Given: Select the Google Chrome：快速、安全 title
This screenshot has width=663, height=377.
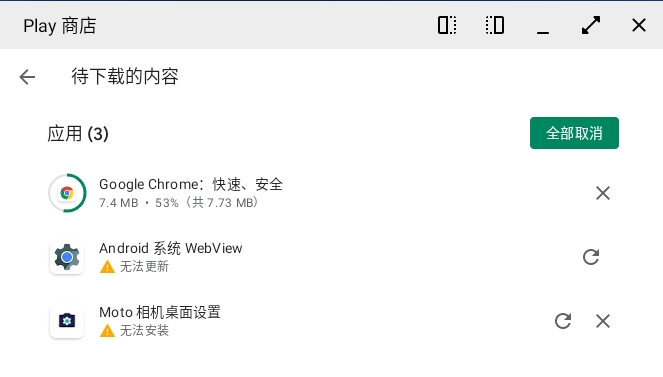Looking at the screenshot, I should click(x=191, y=184).
